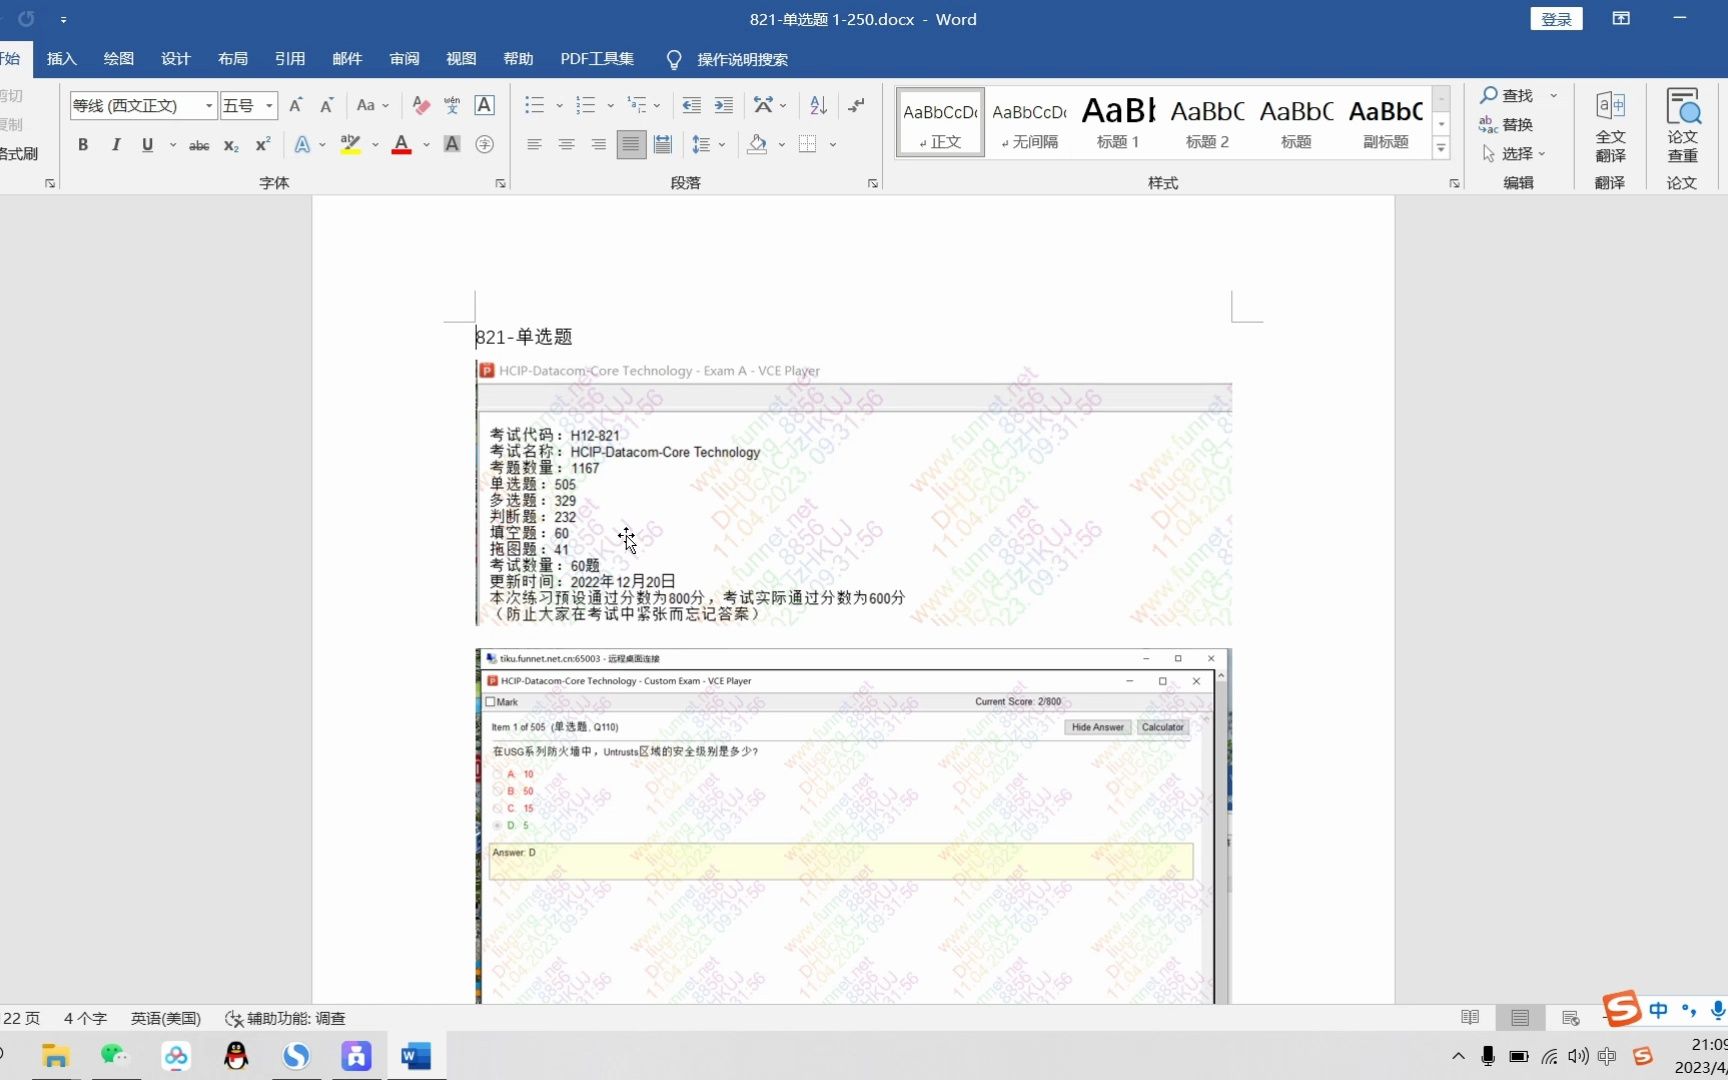Toggle subscript formatting

[x=231, y=145]
